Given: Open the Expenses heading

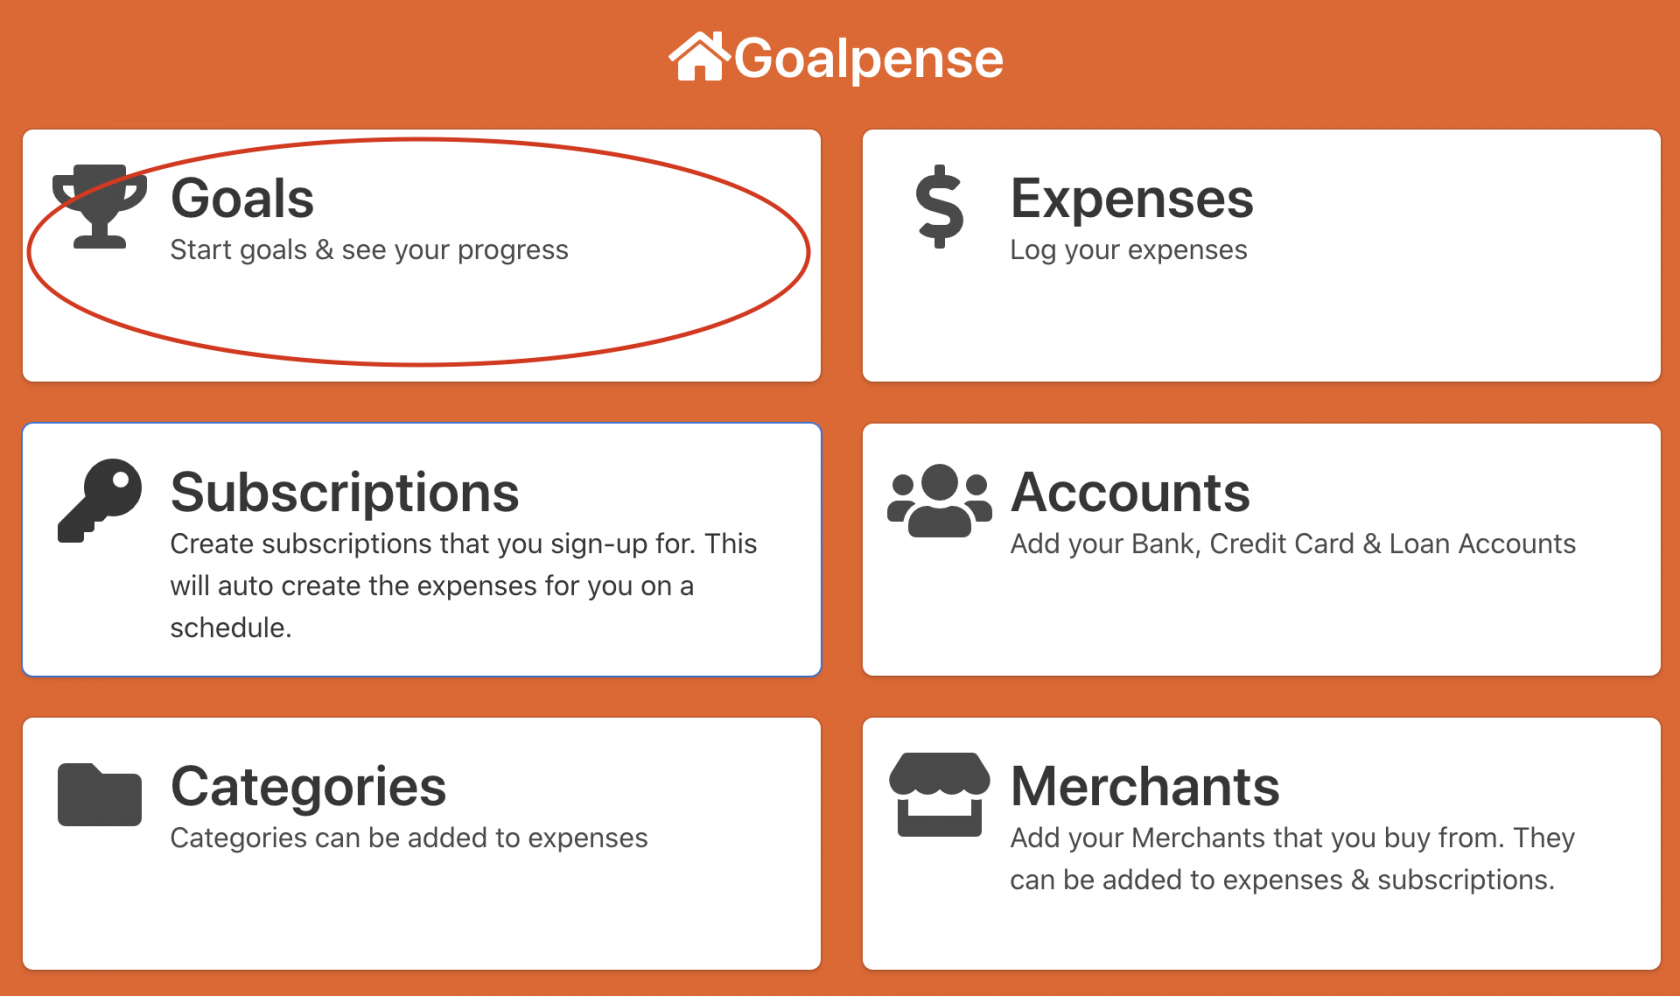Looking at the screenshot, I should [x=1131, y=198].
